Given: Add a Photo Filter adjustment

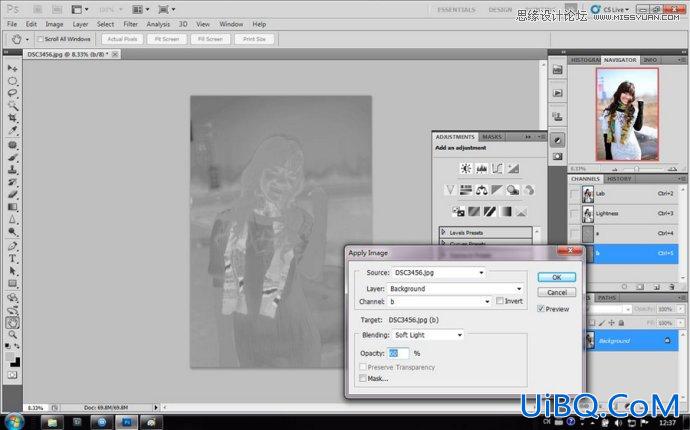Looking at the screenshot, I should point(513,190).
